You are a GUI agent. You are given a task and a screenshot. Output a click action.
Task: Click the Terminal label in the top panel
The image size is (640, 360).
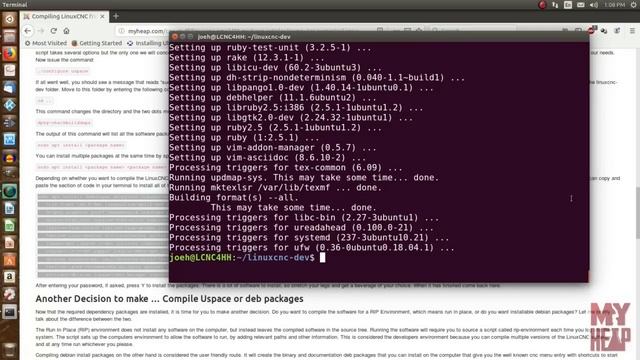pos(15,5)
